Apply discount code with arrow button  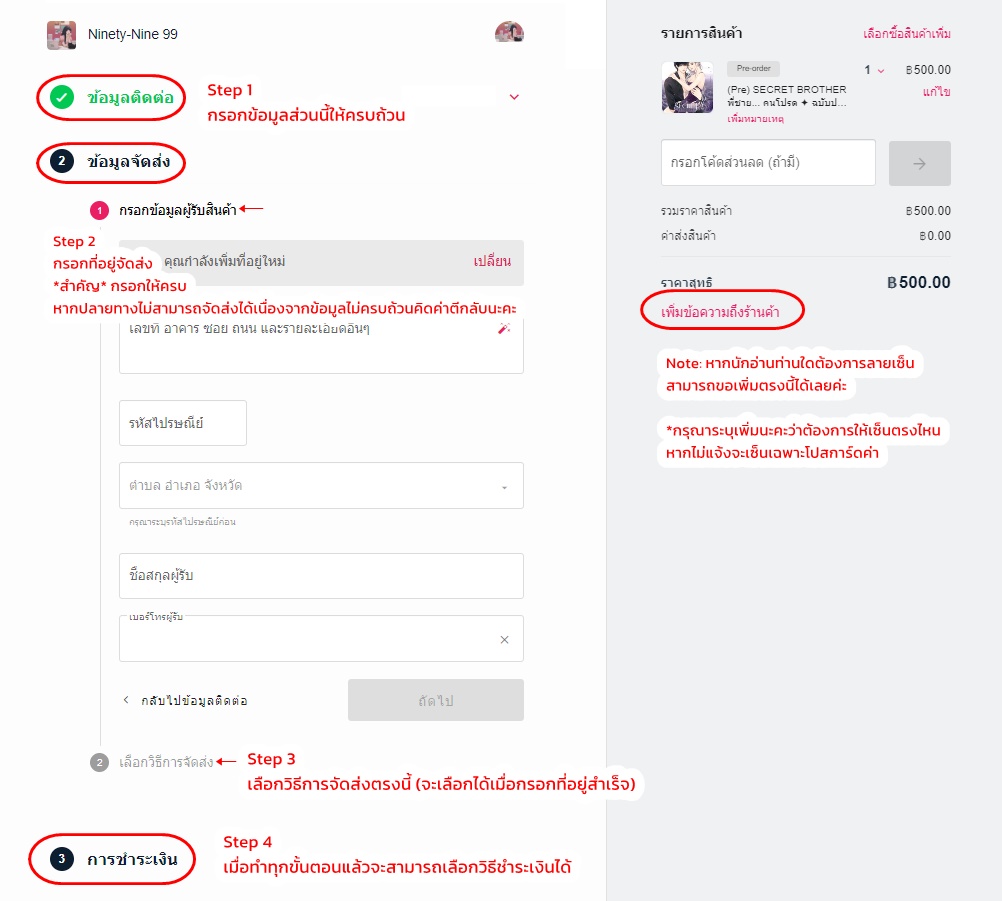point(920,164)
